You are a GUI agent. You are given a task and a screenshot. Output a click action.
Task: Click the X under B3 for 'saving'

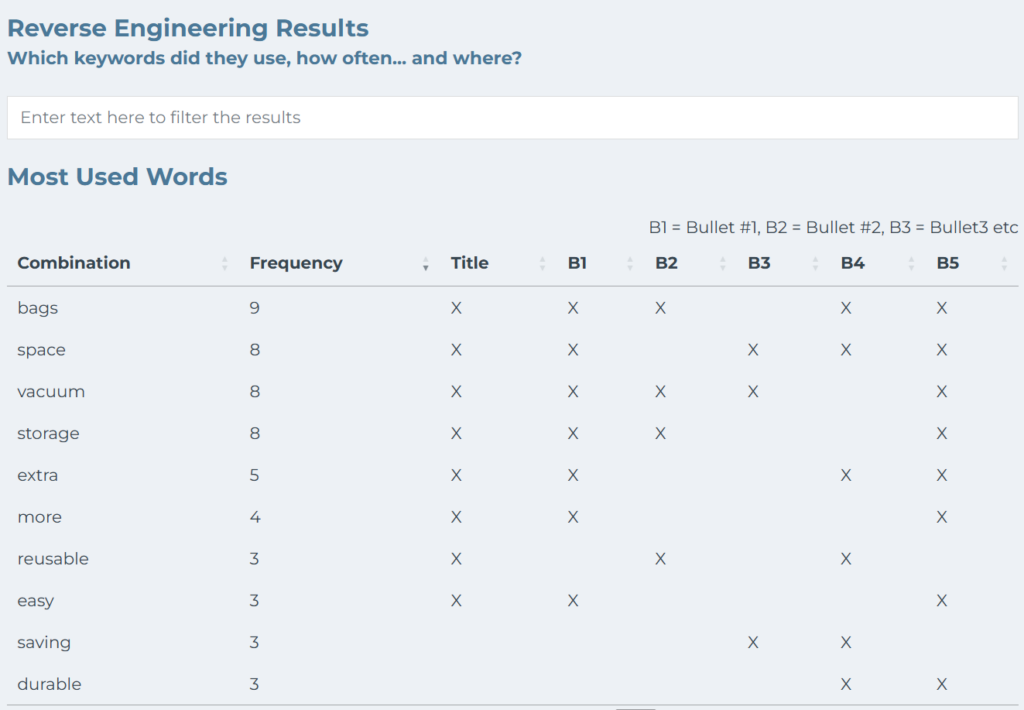coord(753,643)
